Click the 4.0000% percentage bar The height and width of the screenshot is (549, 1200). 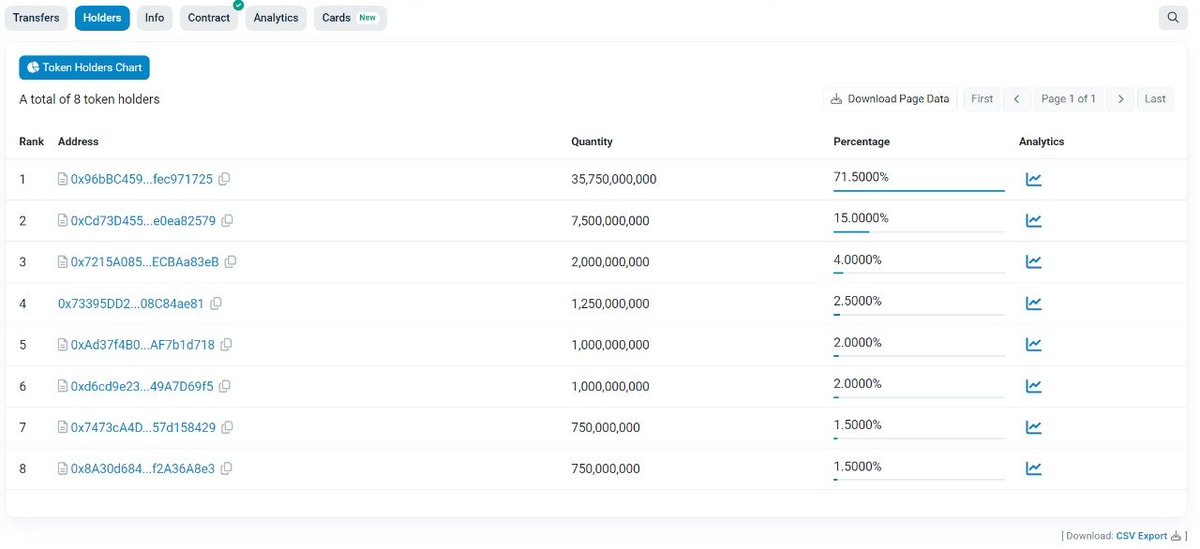pyautogui.click(x=919, y=272)
